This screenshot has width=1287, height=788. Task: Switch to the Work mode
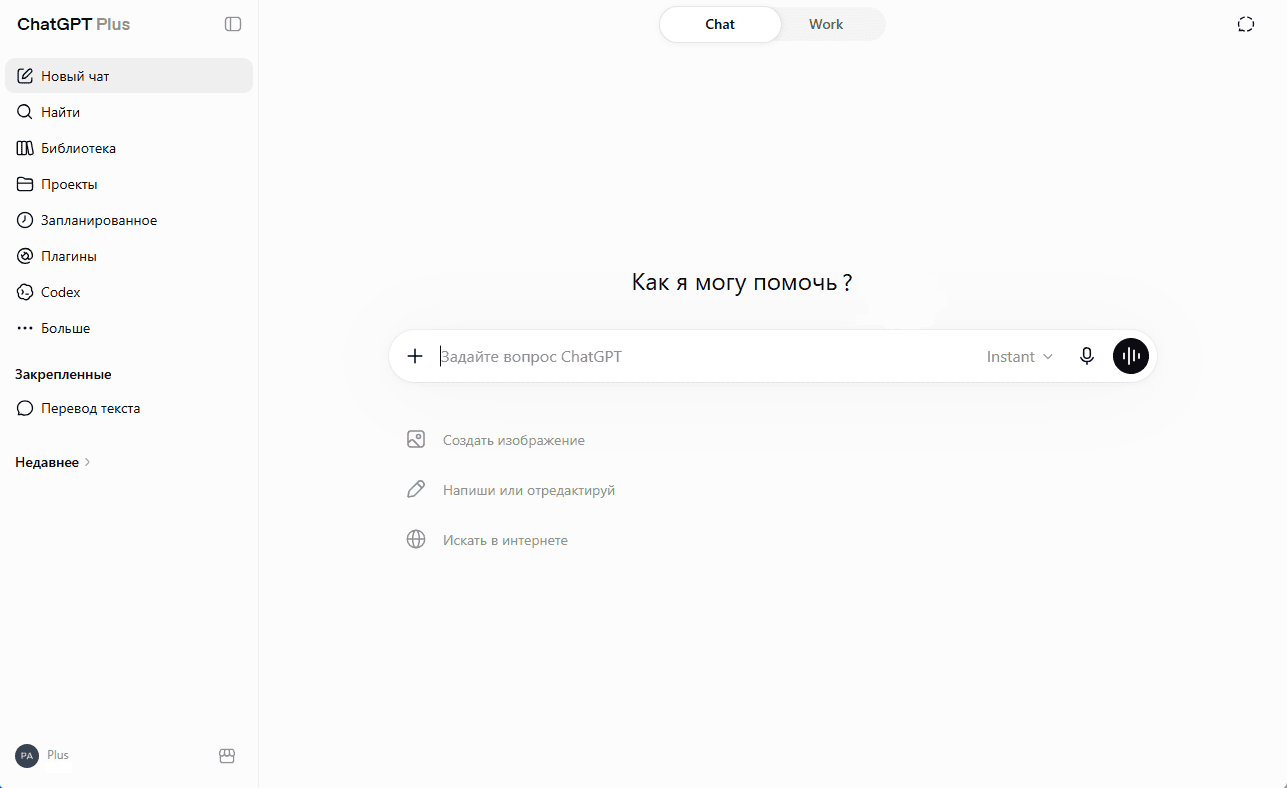[826, 25]
